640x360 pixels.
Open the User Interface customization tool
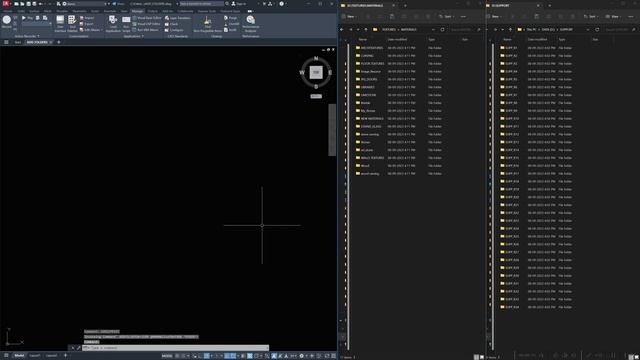point(60,24)
